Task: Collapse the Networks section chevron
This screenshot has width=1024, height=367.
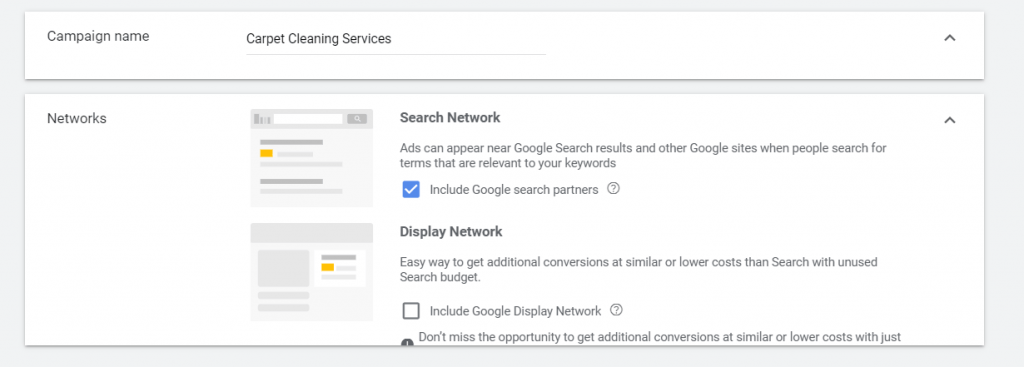Action: [950, 120]
